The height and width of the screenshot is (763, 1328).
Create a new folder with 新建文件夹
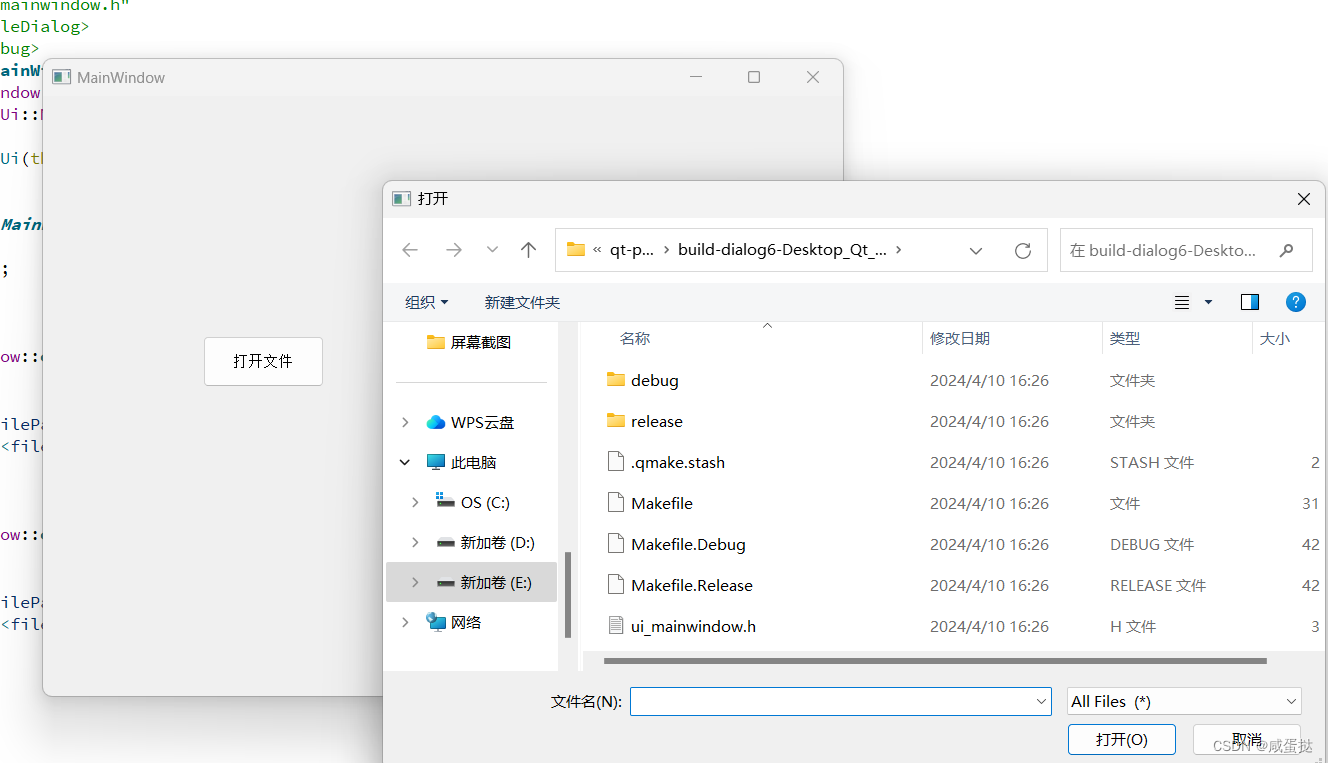tap(522, 302)
